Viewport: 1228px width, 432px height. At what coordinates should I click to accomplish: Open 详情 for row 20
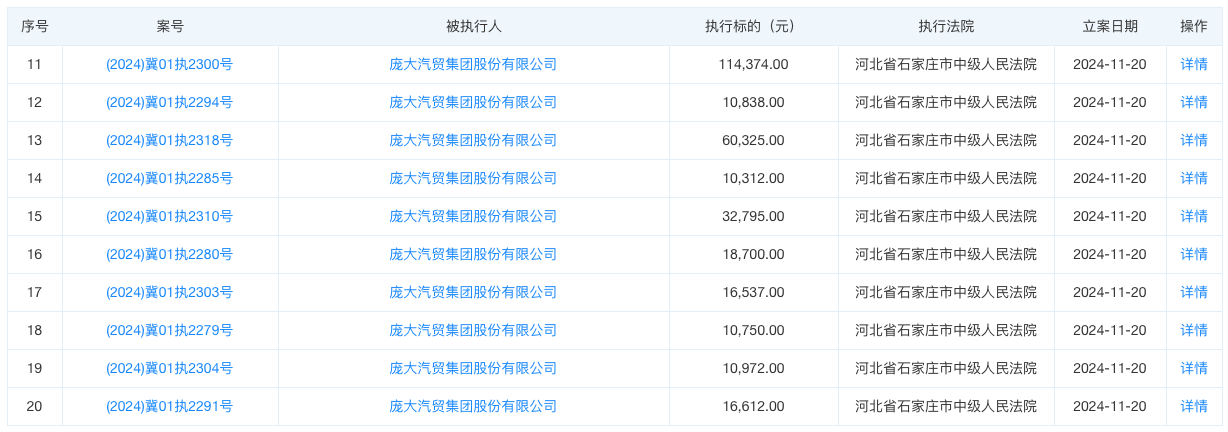click(1194, 406)
